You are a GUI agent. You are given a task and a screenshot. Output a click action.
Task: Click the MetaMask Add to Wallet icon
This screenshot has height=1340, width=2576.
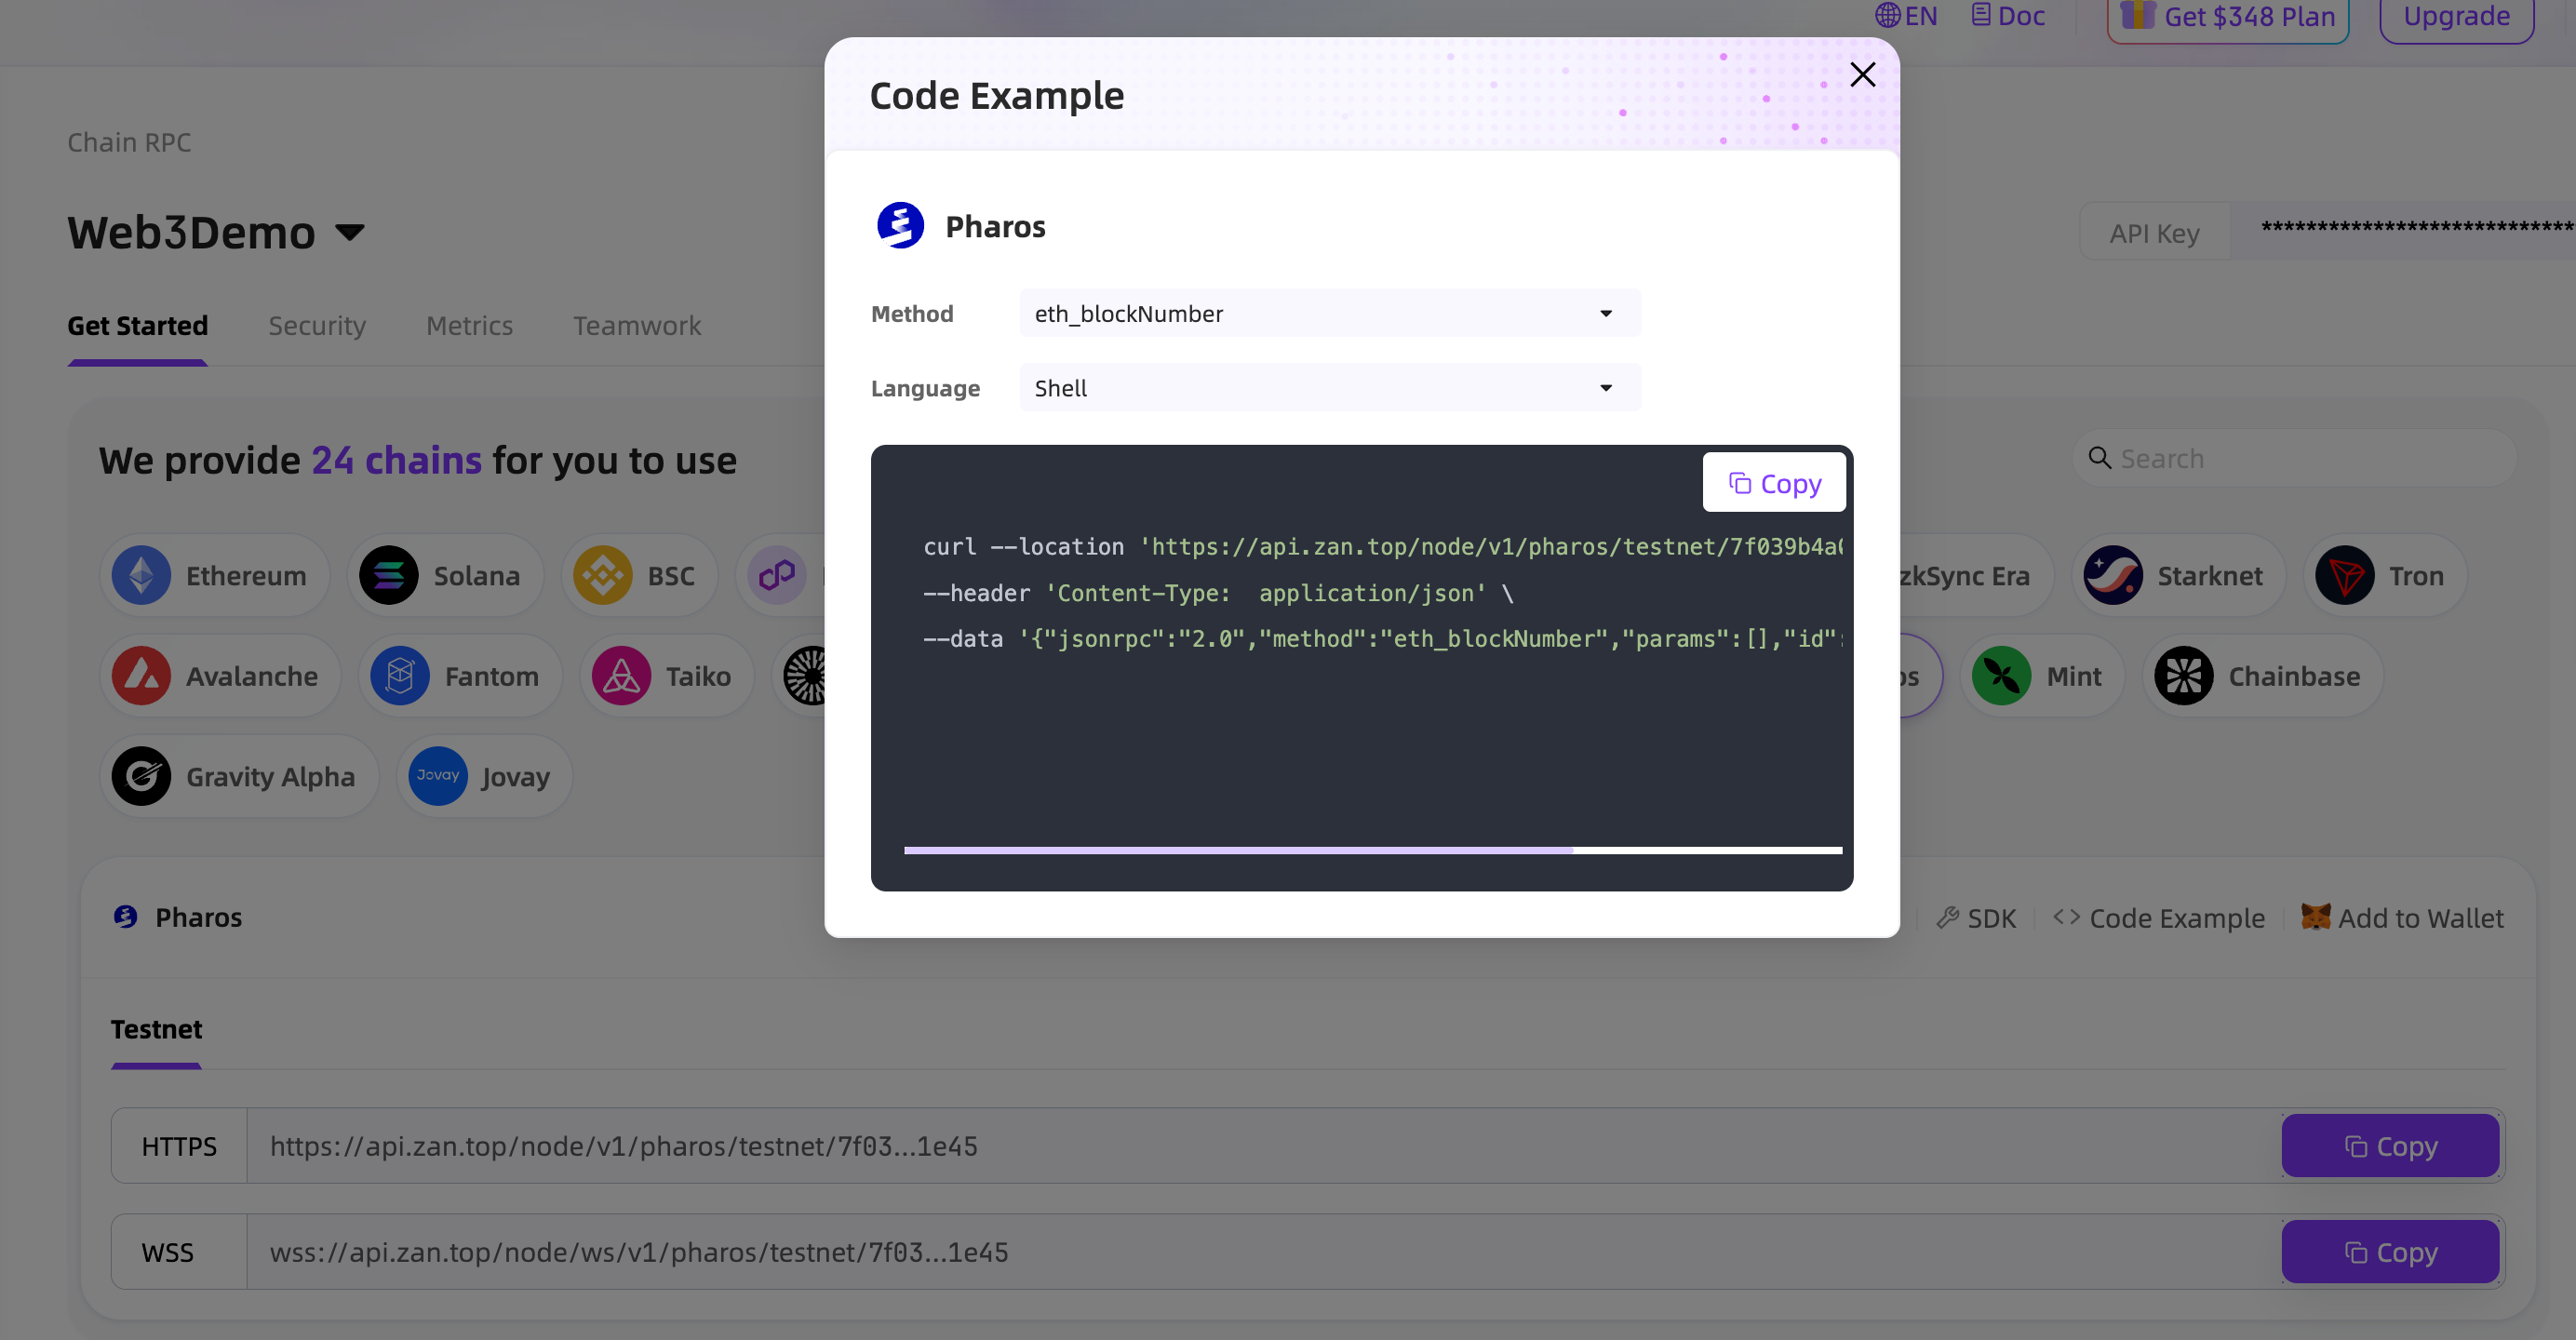point(2315,917)
